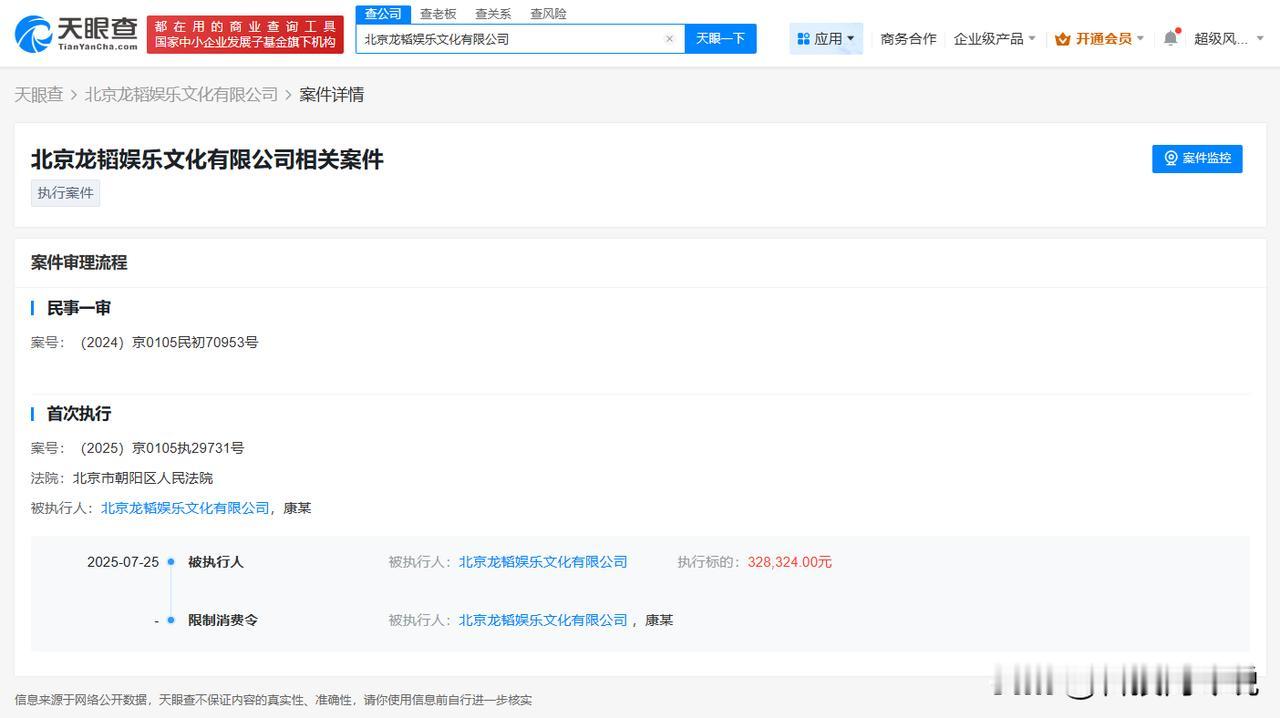This screenshot has width=1280, height=718.
Task: Click the crown icon beside 开通会员
Action: click(1063, 39)
